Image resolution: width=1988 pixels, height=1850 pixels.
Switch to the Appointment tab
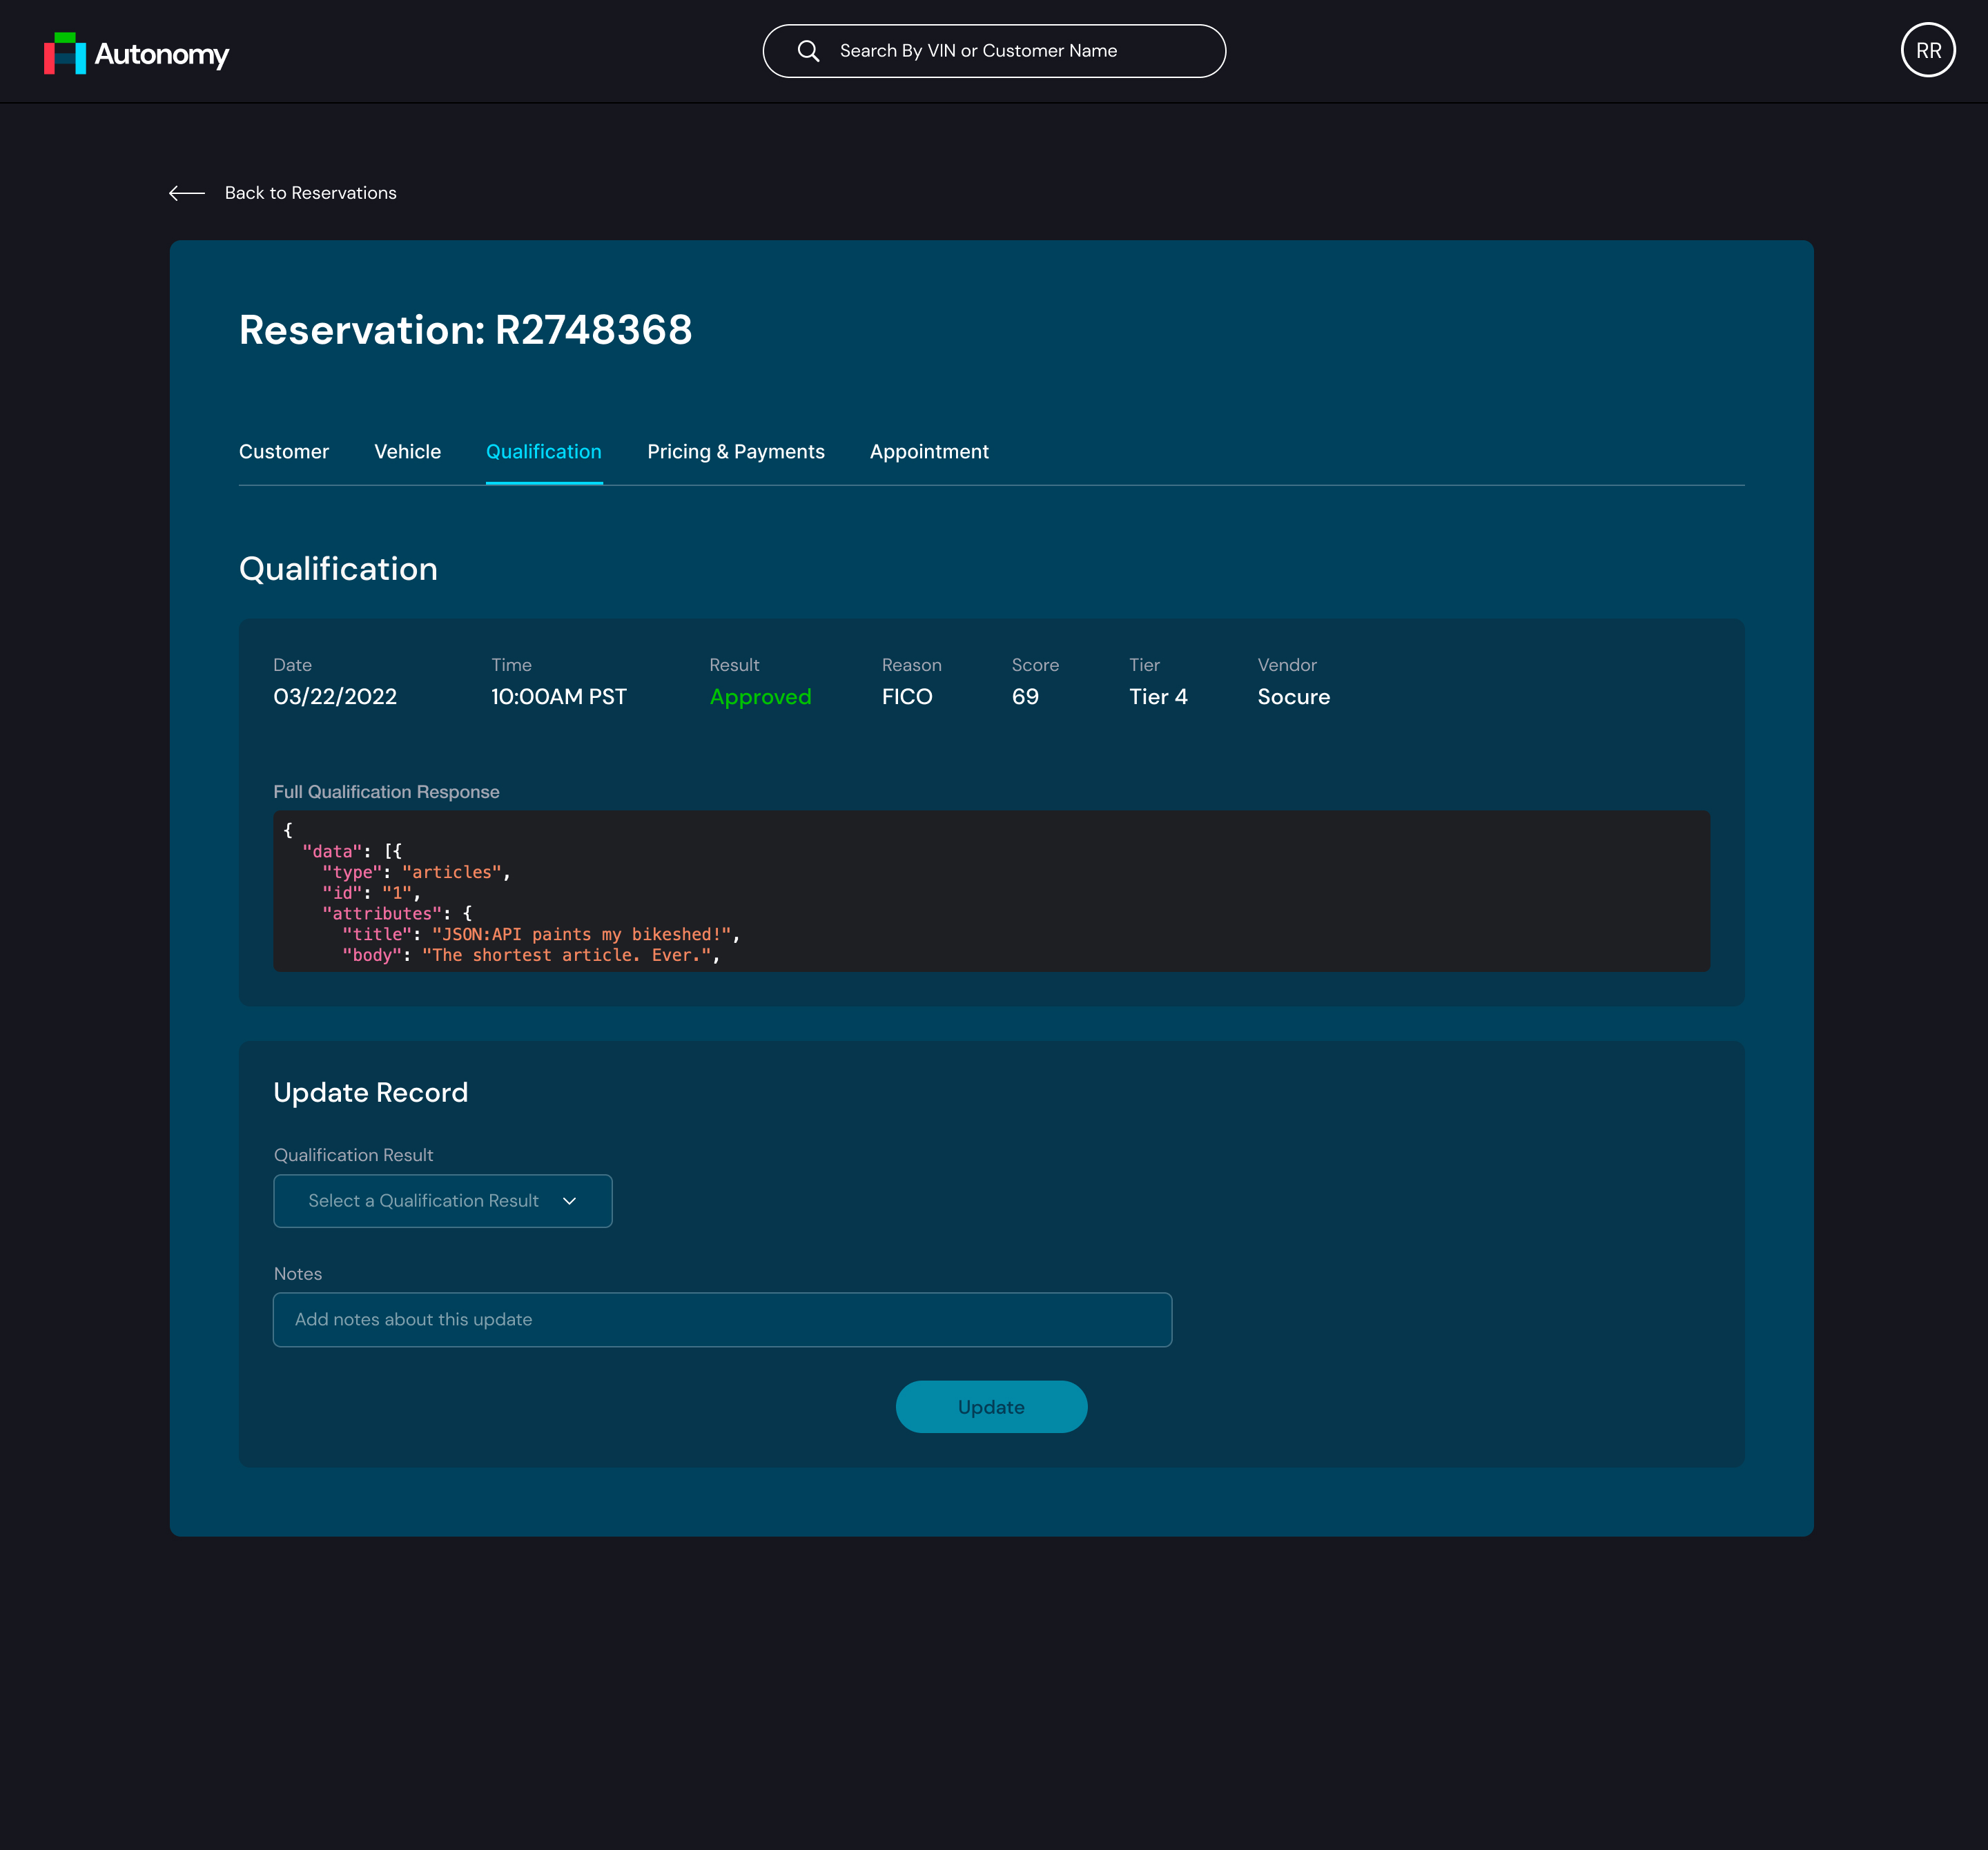[928, 452]
